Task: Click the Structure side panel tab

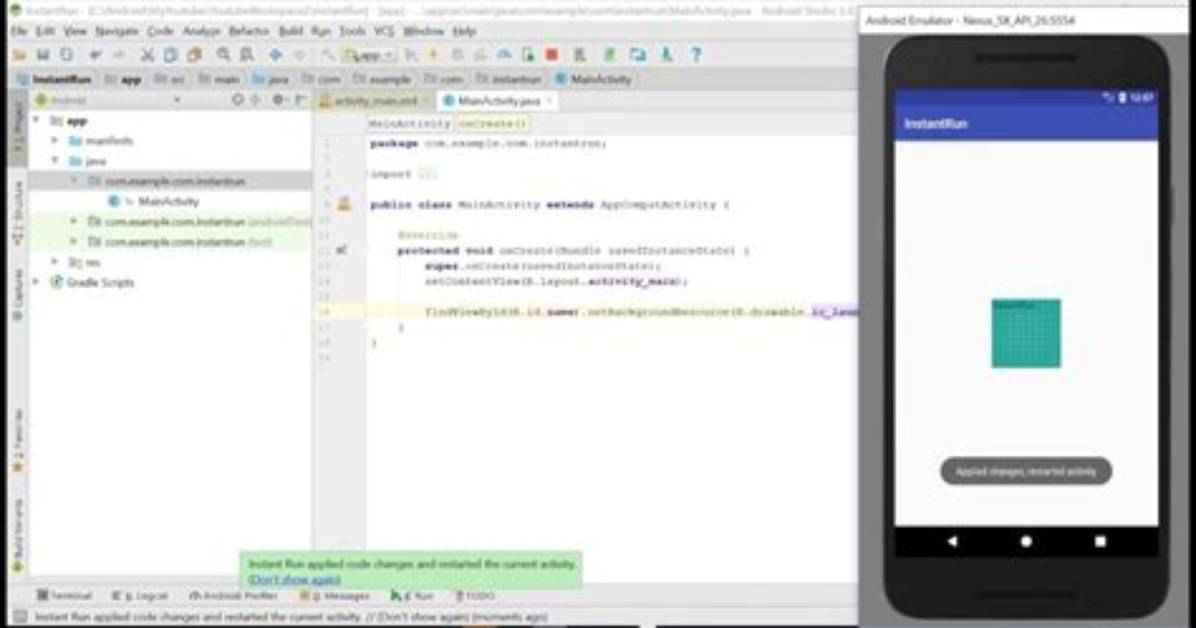Action: click(x=18, y=214)
